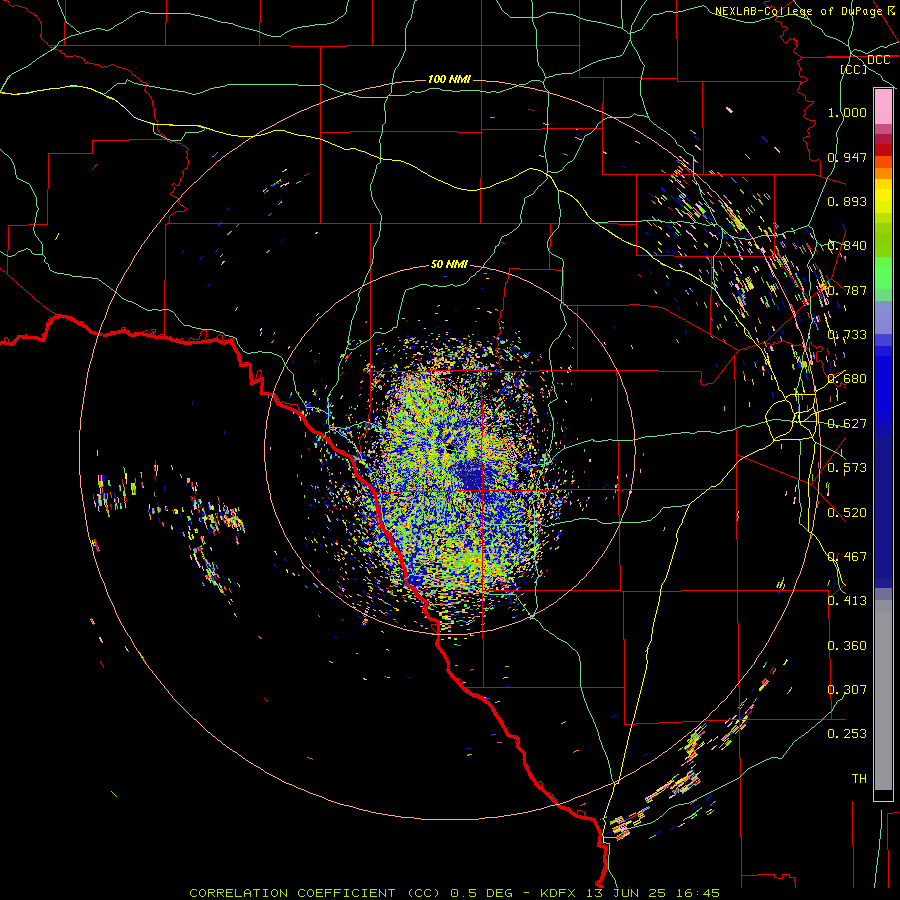Select the 0.680 legend value
The image size is (900, 900).
pyautogui.click(x=847, y=378)
